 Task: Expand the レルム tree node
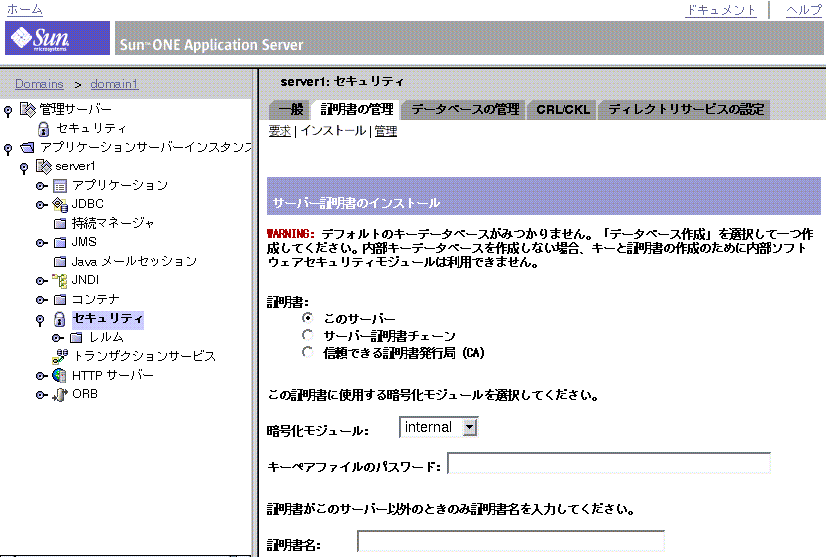[58, 338]
